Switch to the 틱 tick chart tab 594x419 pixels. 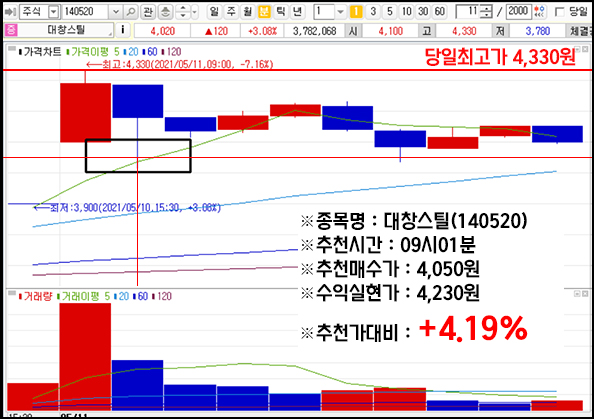coord(281,12)
